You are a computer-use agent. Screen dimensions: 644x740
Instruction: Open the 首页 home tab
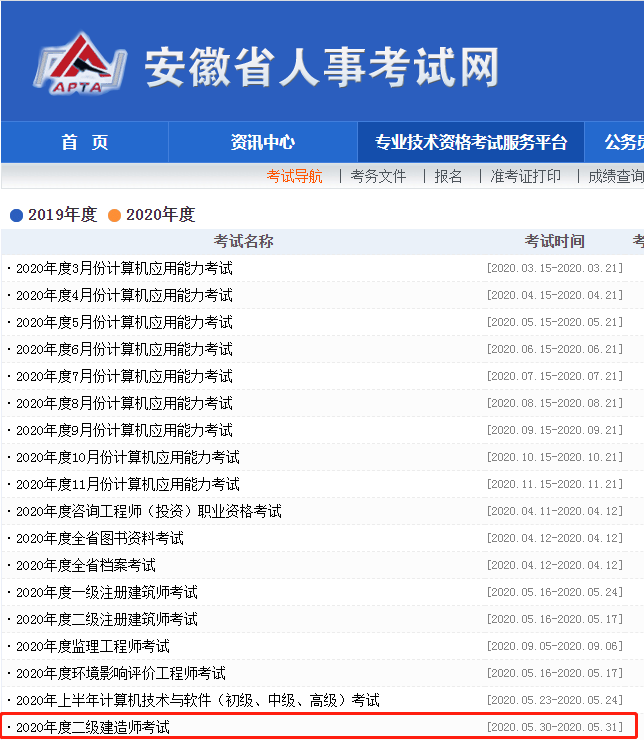(85, 142)
